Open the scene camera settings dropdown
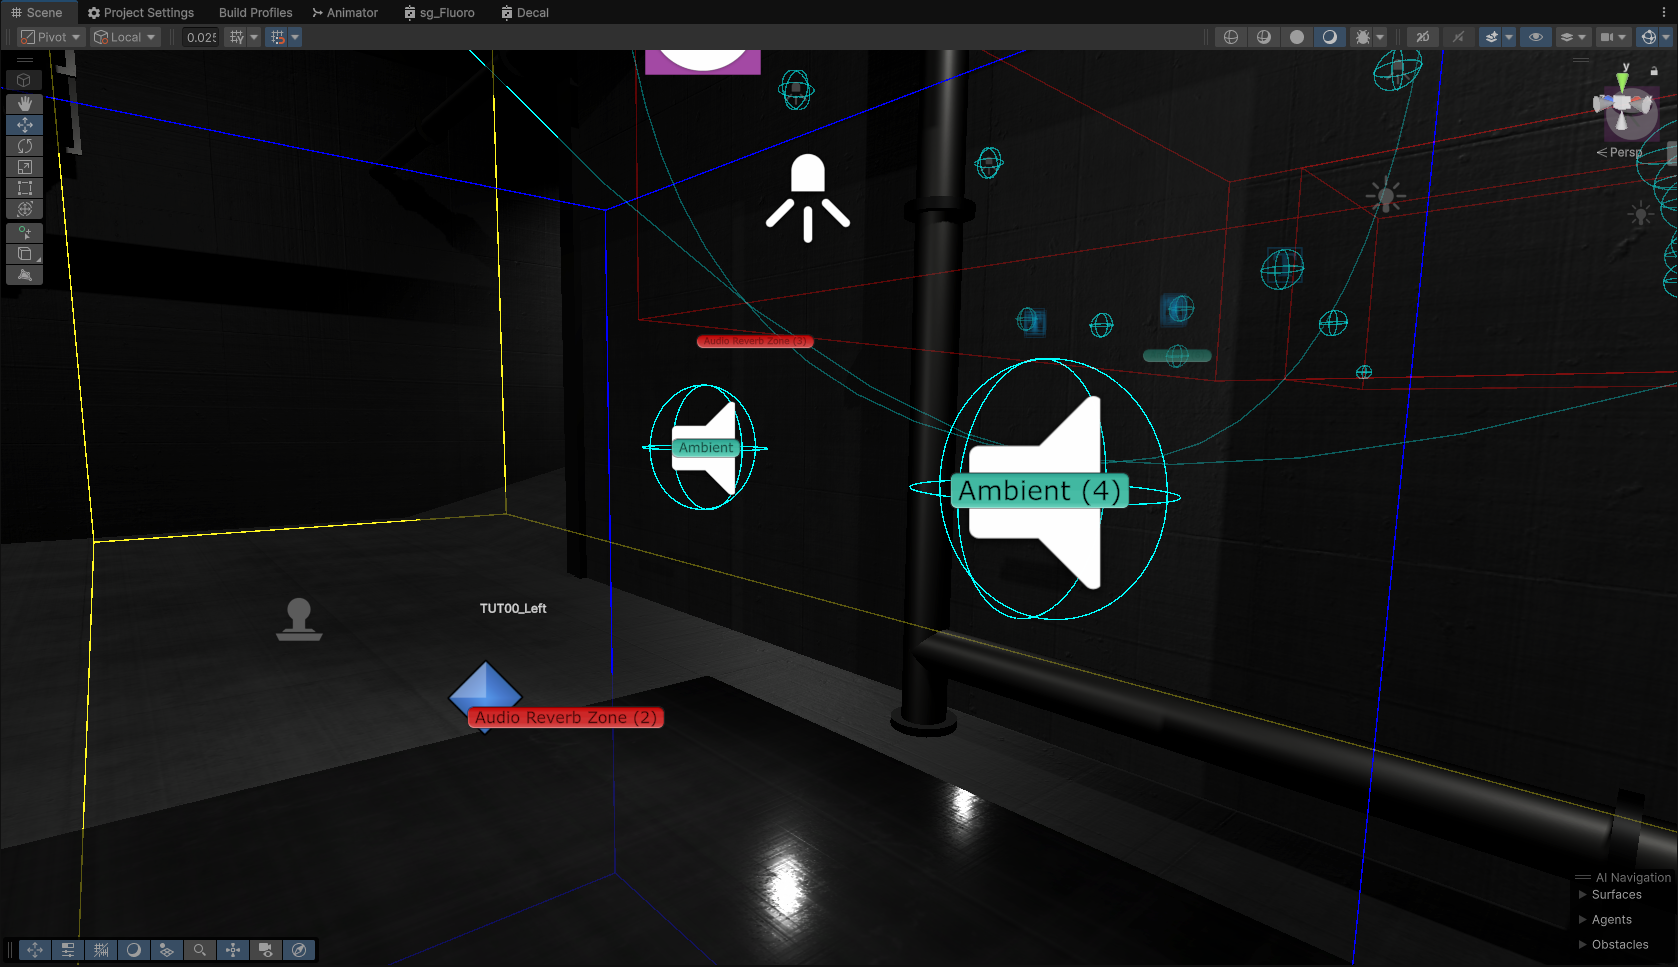 click(x=1613, y=37)
